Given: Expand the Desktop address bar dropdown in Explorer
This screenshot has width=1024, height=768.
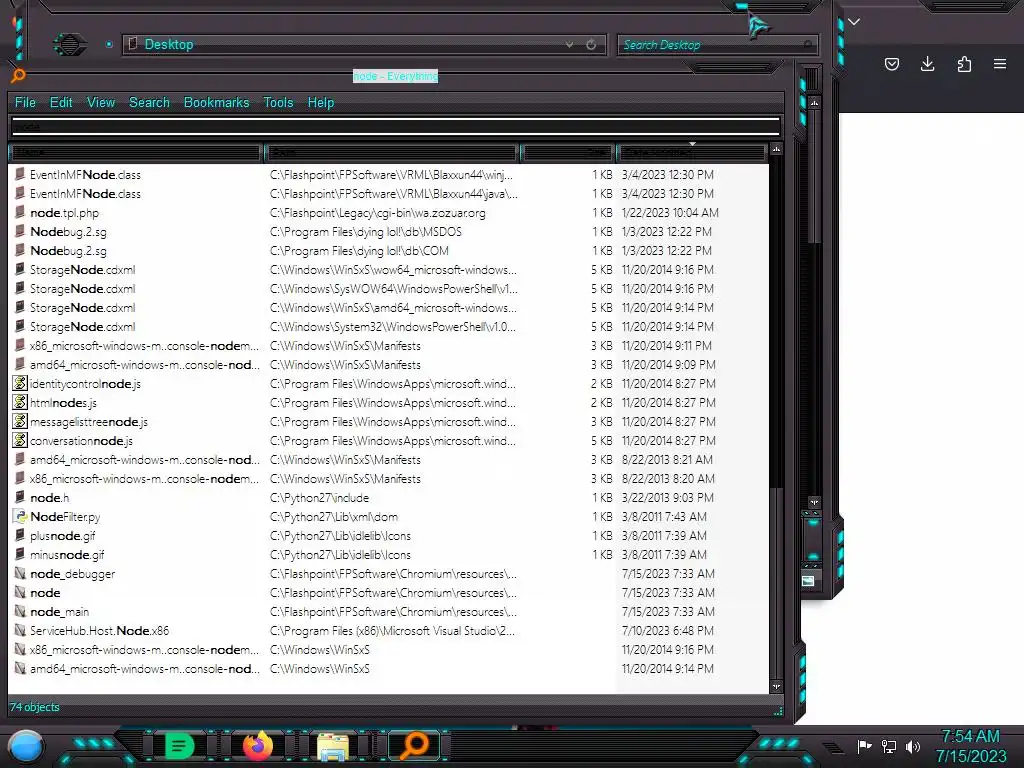Looking at the screenshot, I should pos(569,44).
